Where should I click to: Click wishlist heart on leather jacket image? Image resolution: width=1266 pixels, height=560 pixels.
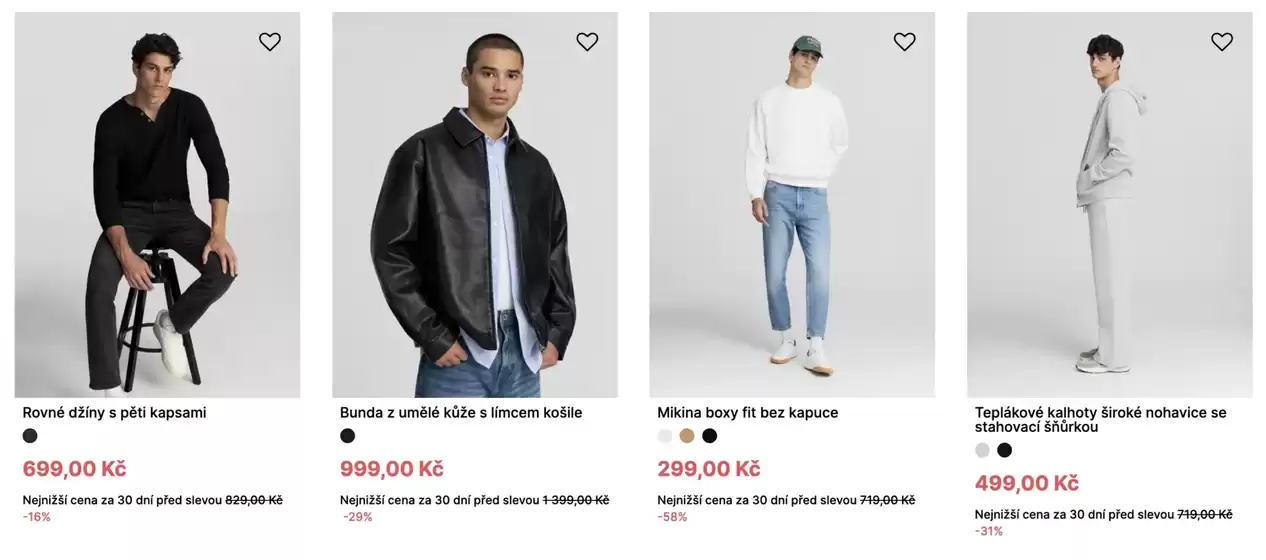pos(587,42)
